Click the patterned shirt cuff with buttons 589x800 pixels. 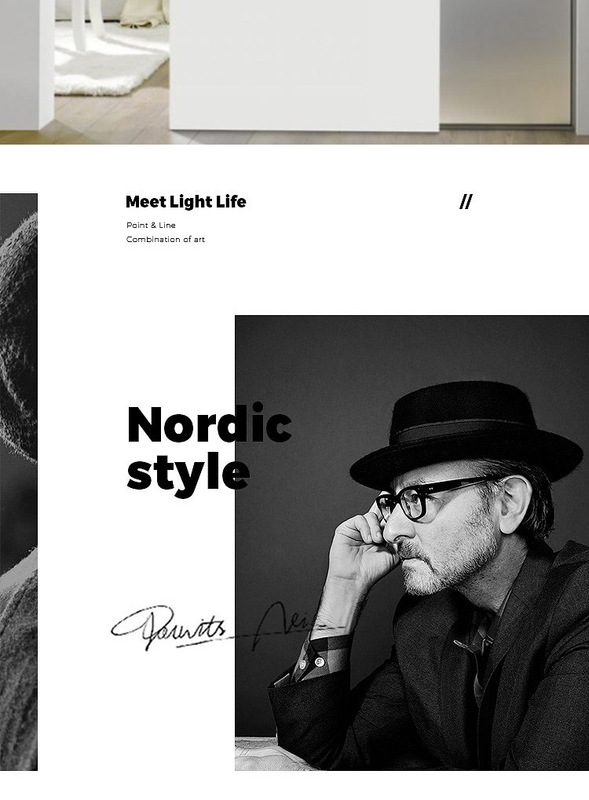click(x=311, y=658)
